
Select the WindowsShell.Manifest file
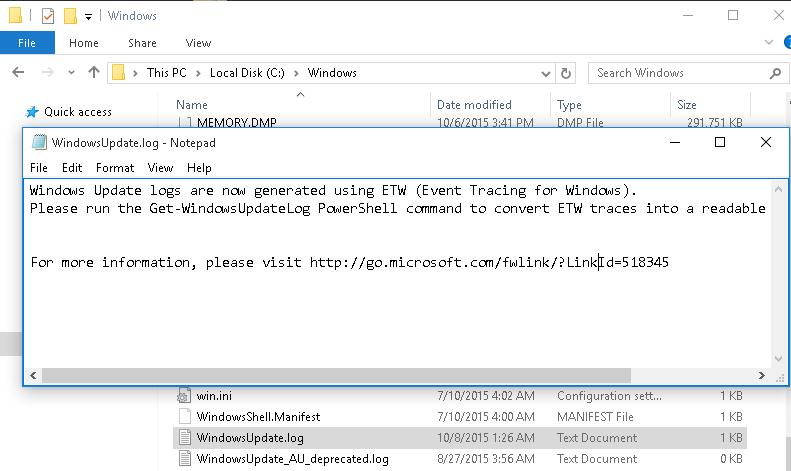pyautogui.click(x=258, y=417)
